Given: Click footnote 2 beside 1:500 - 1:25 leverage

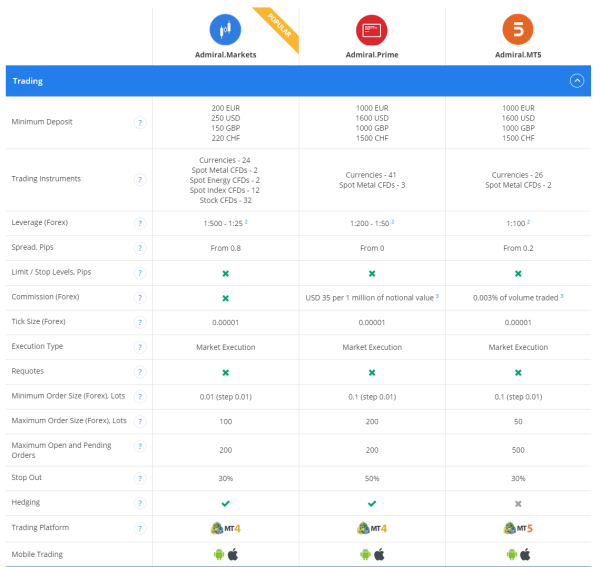Looking at the screenshot, I should coord(246,222).
